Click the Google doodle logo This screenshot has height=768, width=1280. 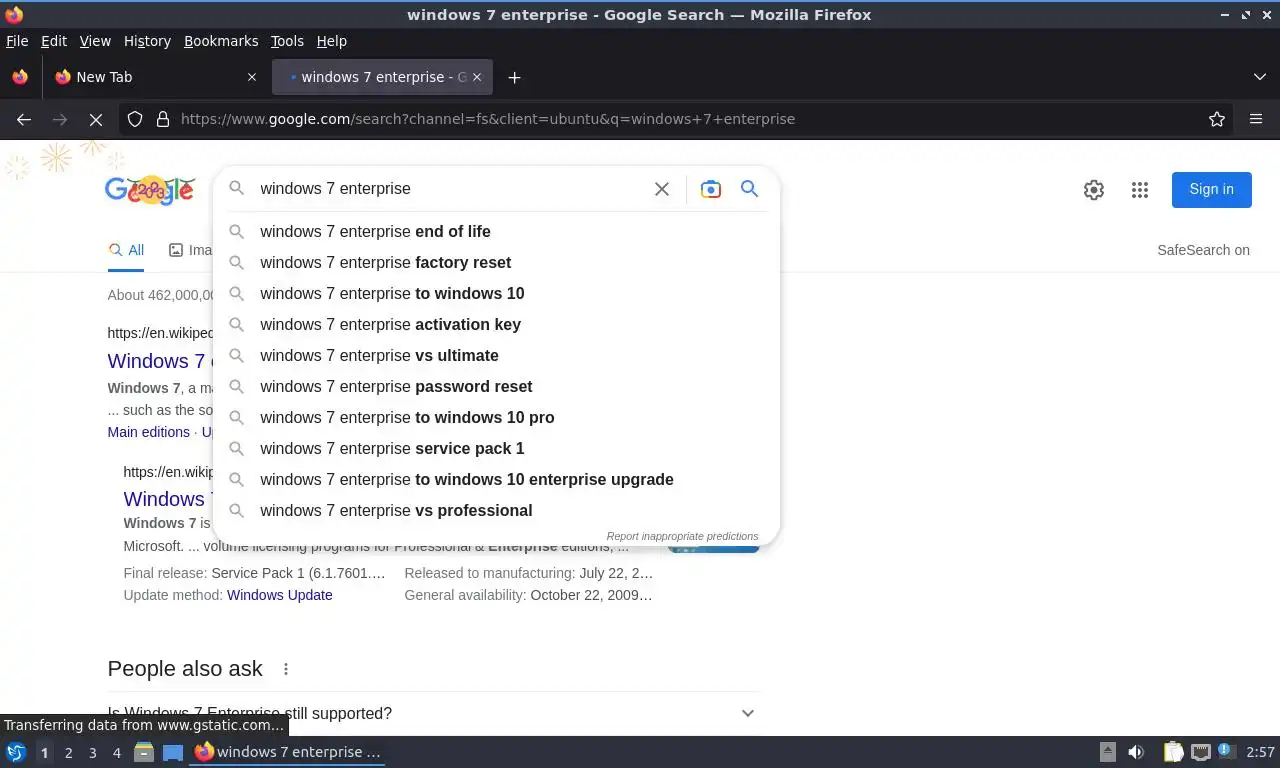[150, 189]
